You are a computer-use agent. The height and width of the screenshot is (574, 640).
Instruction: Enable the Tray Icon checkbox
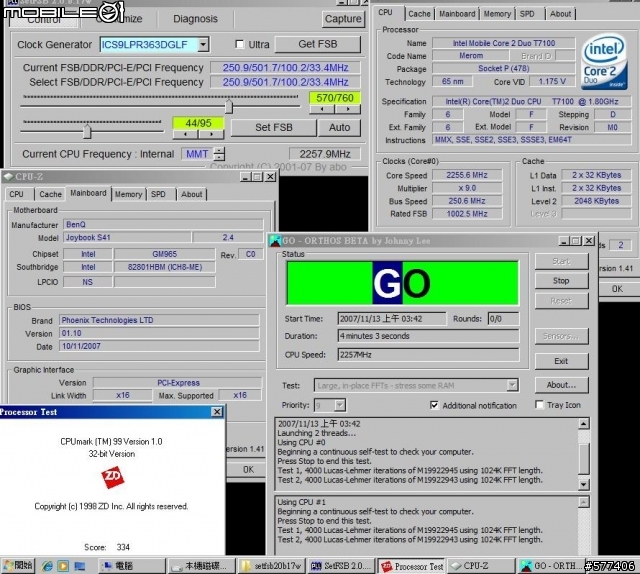(539, 404)
